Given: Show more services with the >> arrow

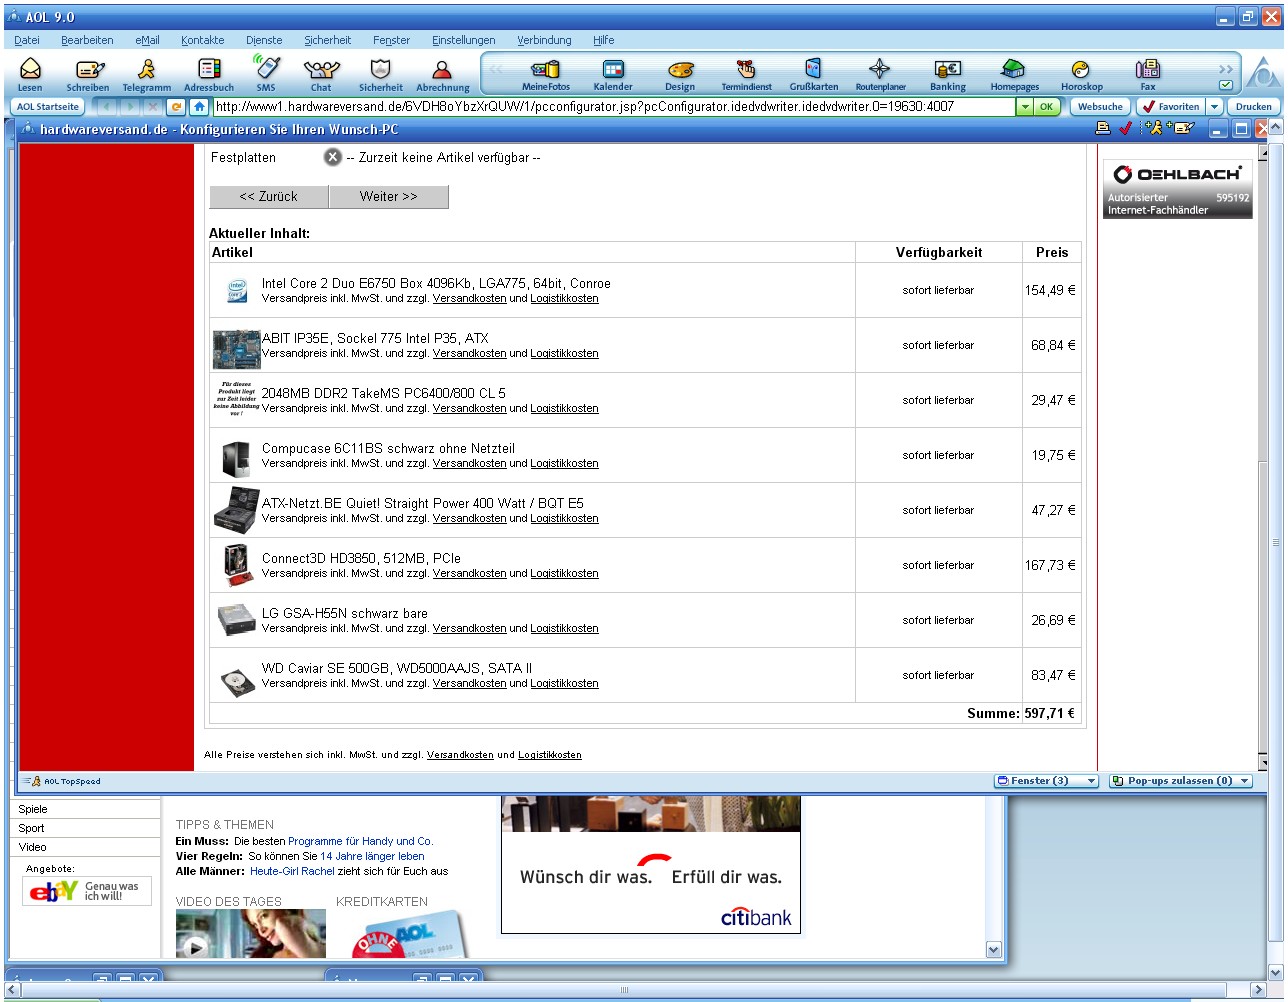Looking at the screenshot, I should click(1226, 69).
